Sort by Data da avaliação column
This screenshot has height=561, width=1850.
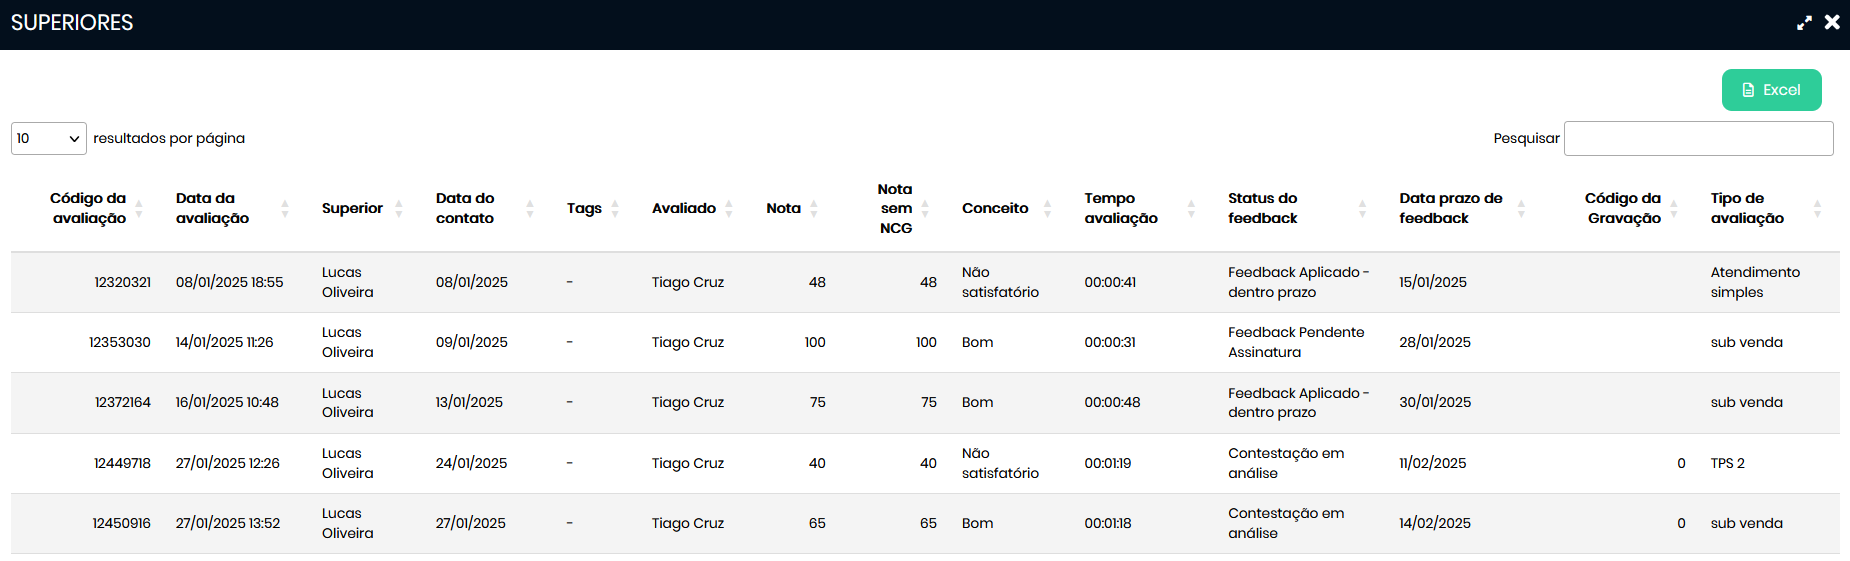[x=212, y=208]
